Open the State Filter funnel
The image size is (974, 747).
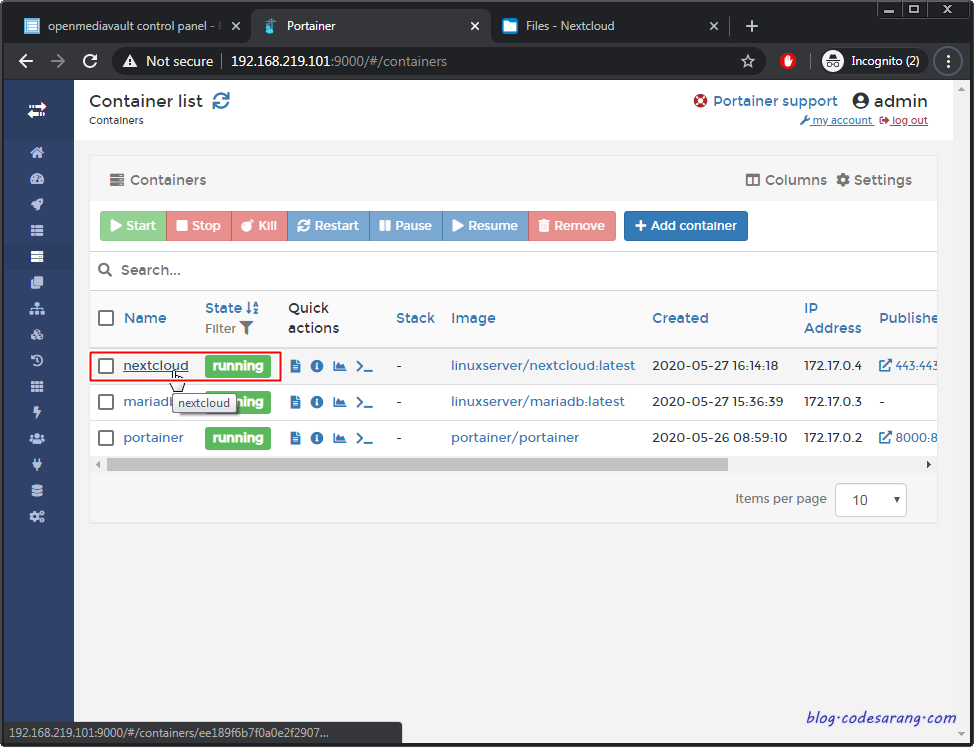pyautogui.click(x=247, y=328)
